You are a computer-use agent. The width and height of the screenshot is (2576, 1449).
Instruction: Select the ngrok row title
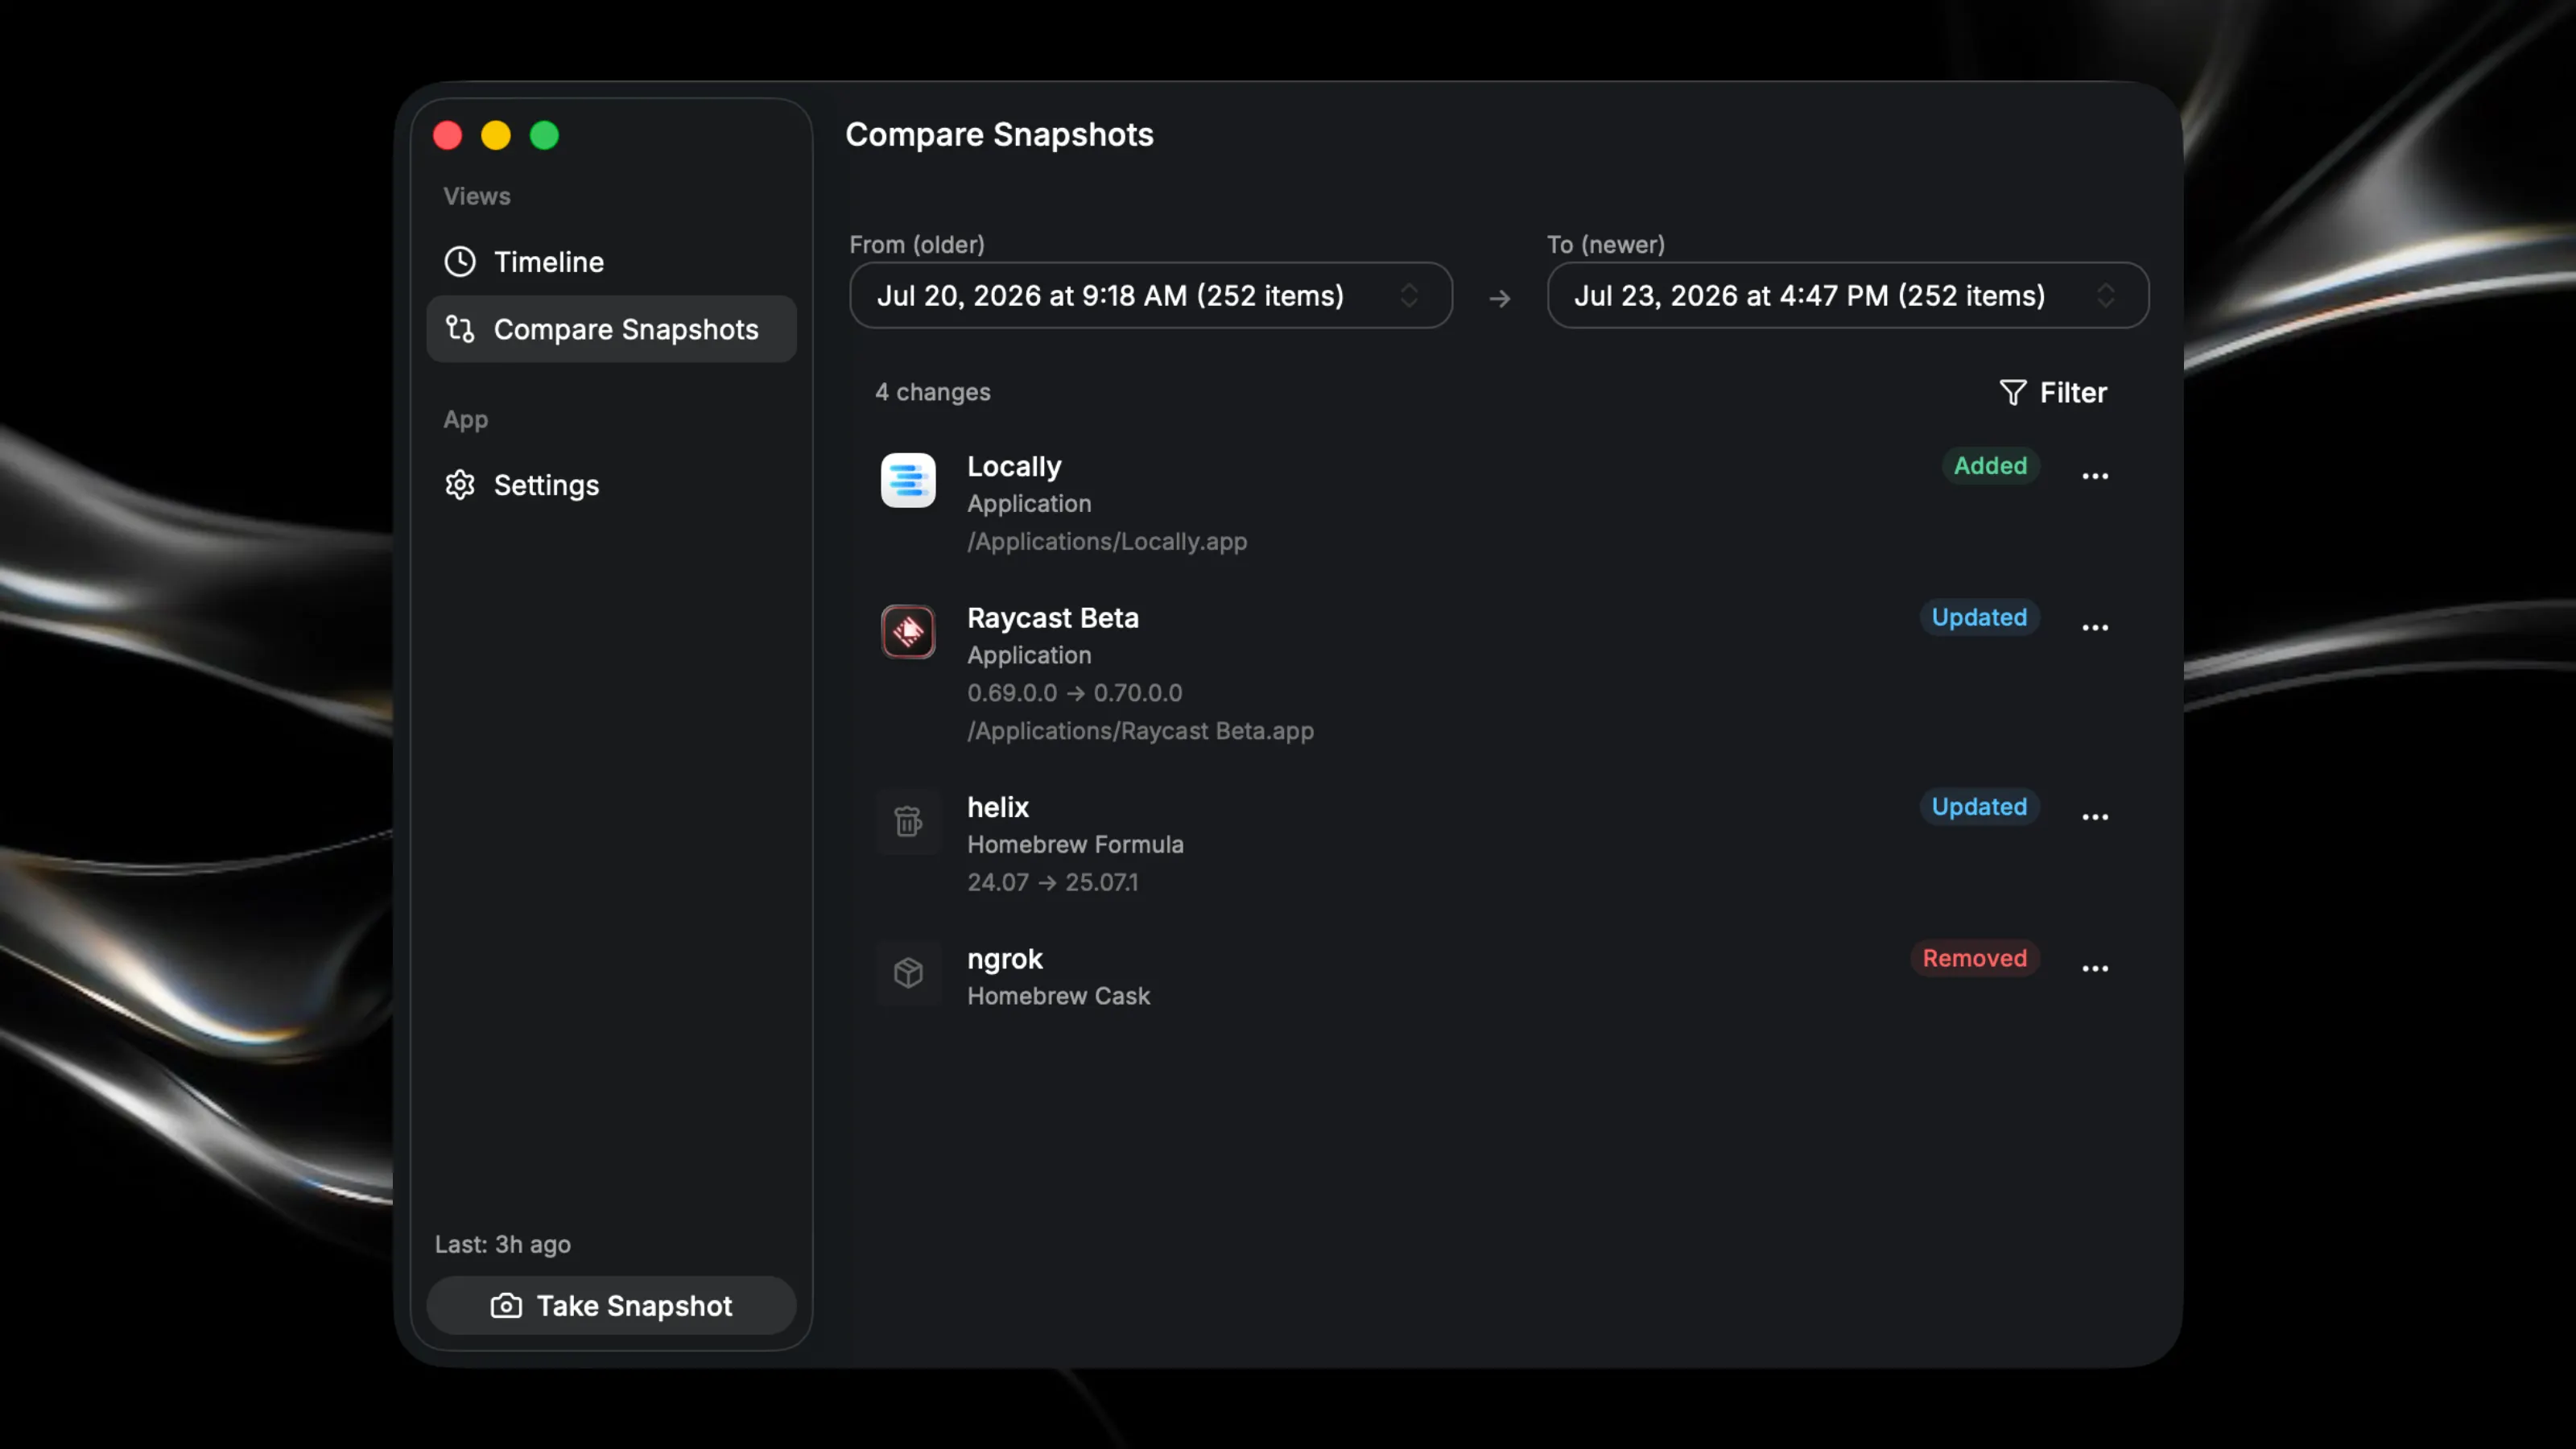tap(1005, 959)
